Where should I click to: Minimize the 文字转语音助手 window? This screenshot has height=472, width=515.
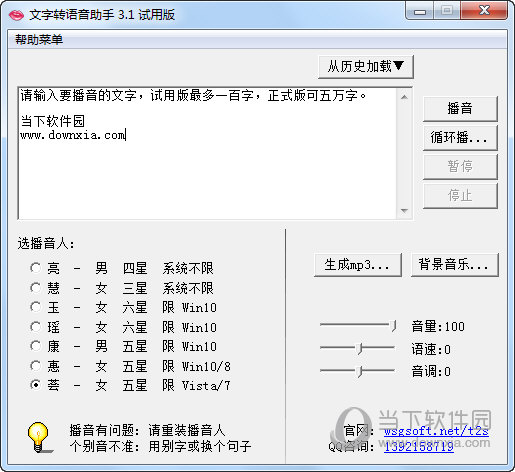420,12
